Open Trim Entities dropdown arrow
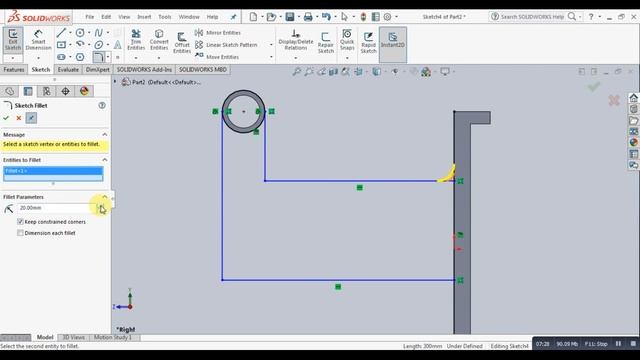The image size is (640, 360). 136,58
